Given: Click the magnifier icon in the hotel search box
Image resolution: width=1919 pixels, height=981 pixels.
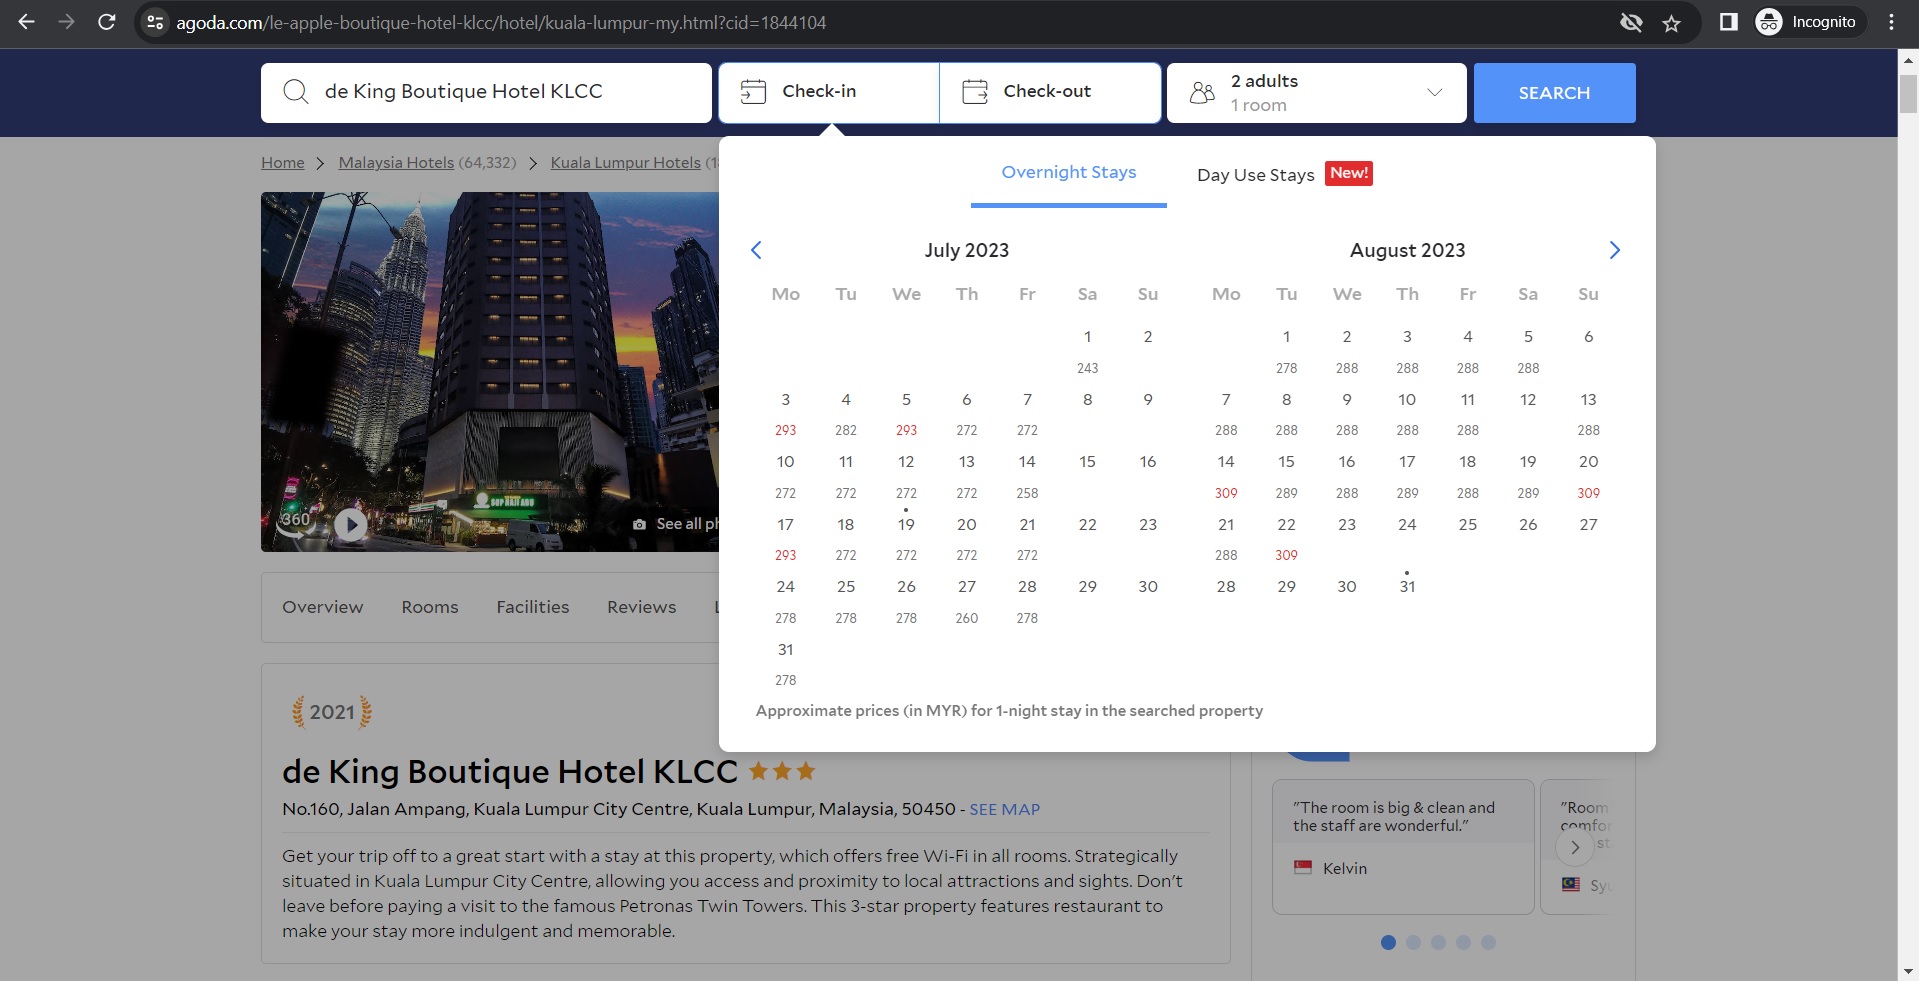Looking at the screenshot, I should point(295,92).
